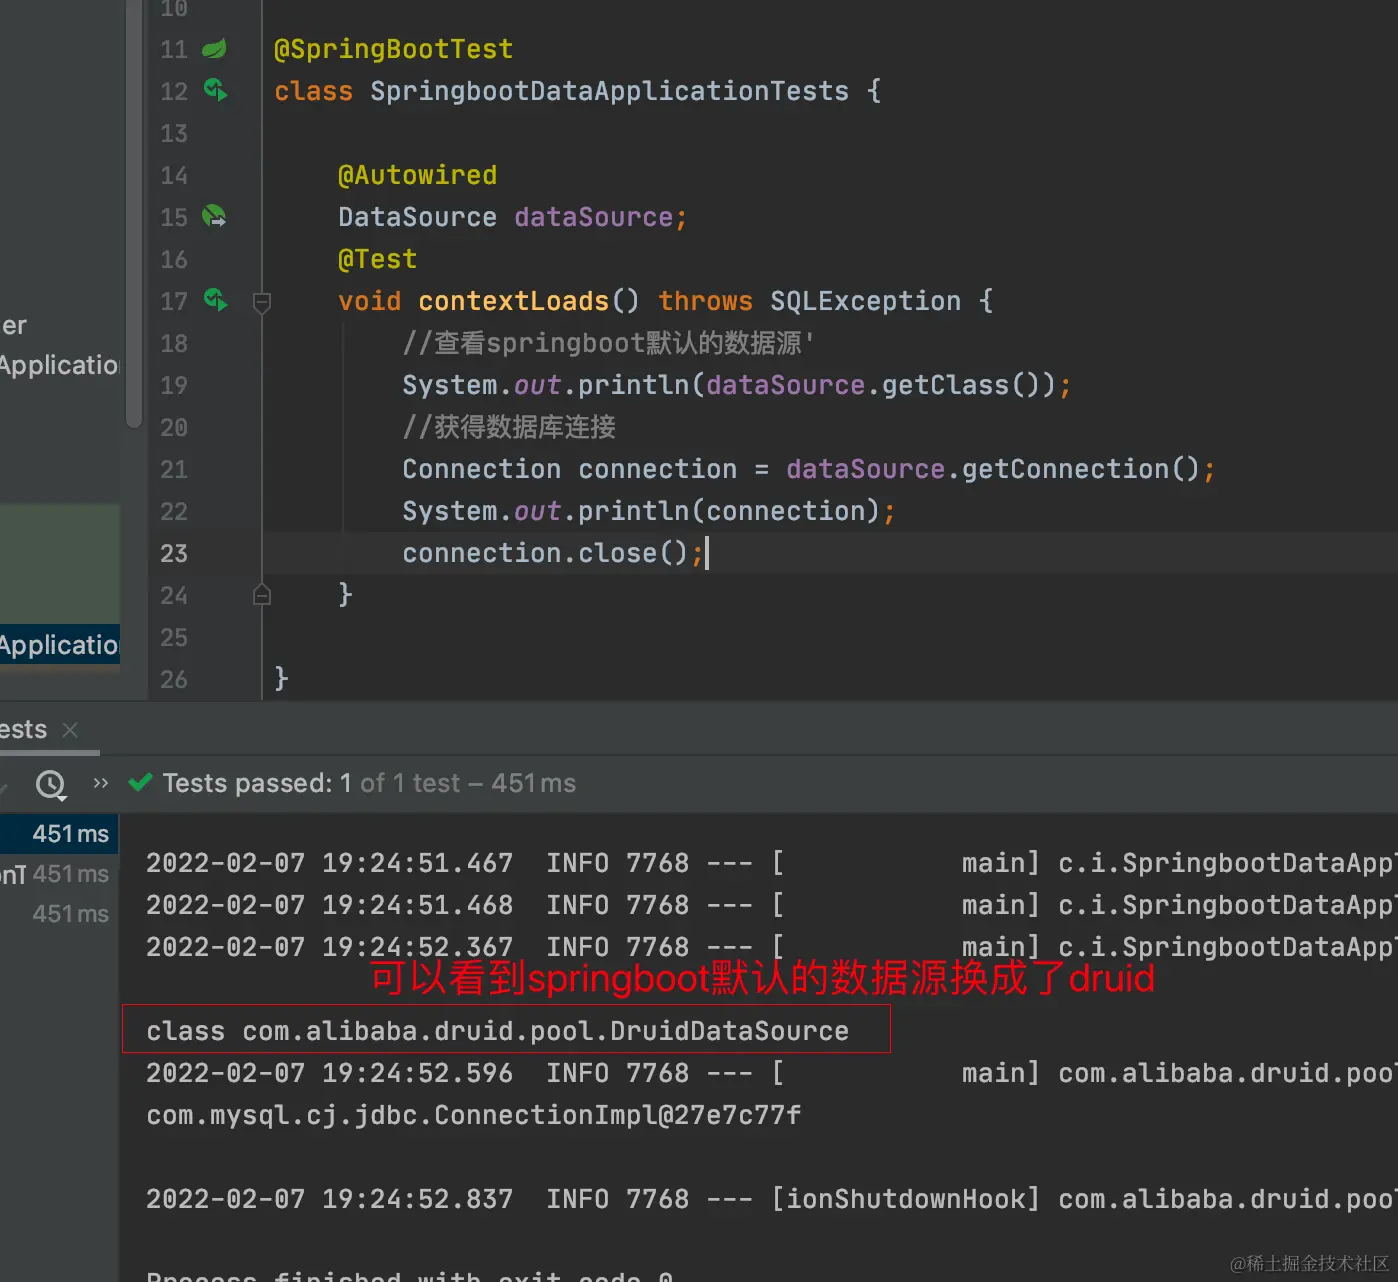Close the run tab ending in "ests"
Viewport: 1398px width, 1282px height.
coord(70,730)
